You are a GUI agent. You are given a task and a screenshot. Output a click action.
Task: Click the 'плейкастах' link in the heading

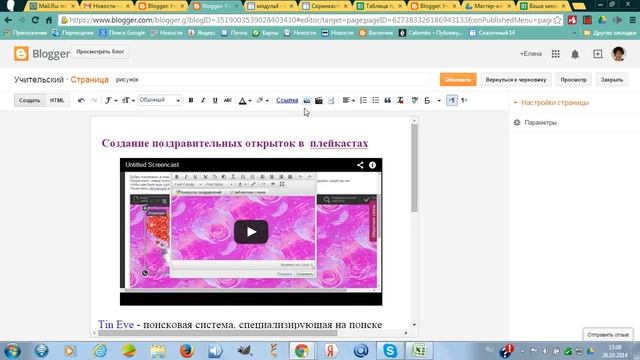pos(339,143)
